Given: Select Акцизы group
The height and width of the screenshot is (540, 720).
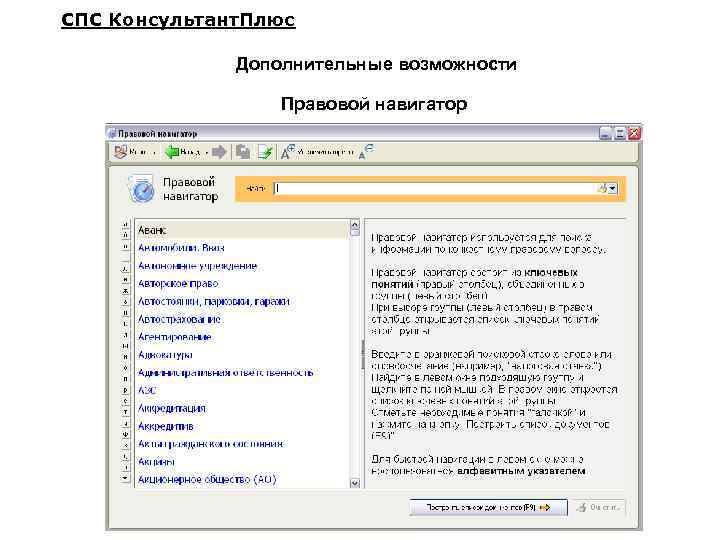Looking at the screenshot, I should (x=156, y=462).
